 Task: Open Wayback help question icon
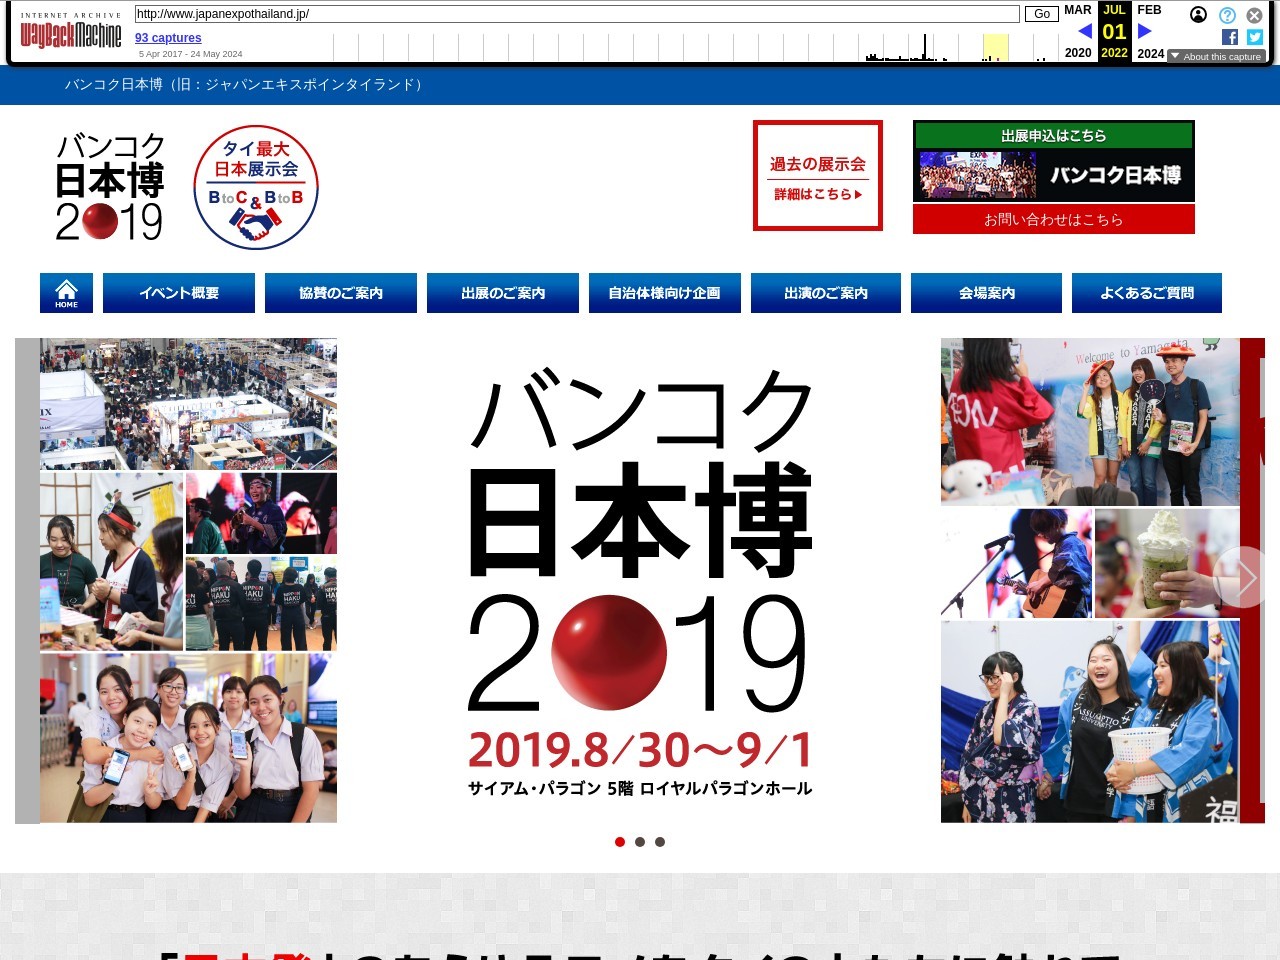(x=1227, y=15)
